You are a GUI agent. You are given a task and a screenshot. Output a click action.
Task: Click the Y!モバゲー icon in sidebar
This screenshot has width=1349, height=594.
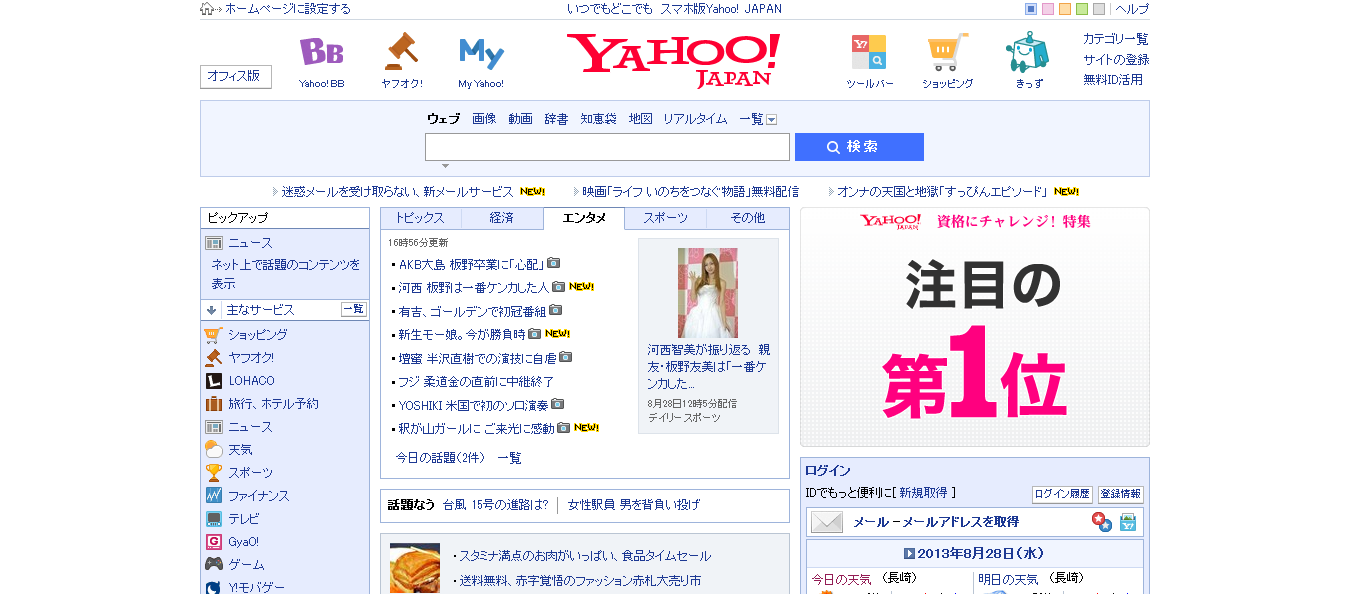[x=213, y=588]
